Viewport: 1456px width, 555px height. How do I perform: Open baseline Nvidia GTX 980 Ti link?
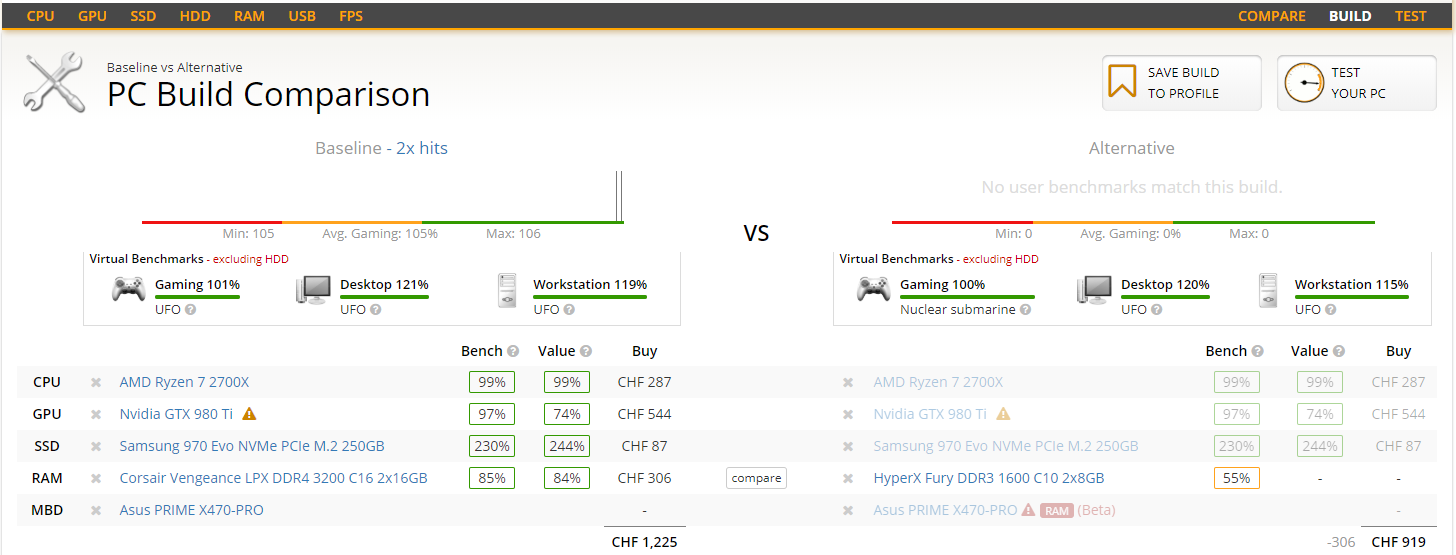176,414
